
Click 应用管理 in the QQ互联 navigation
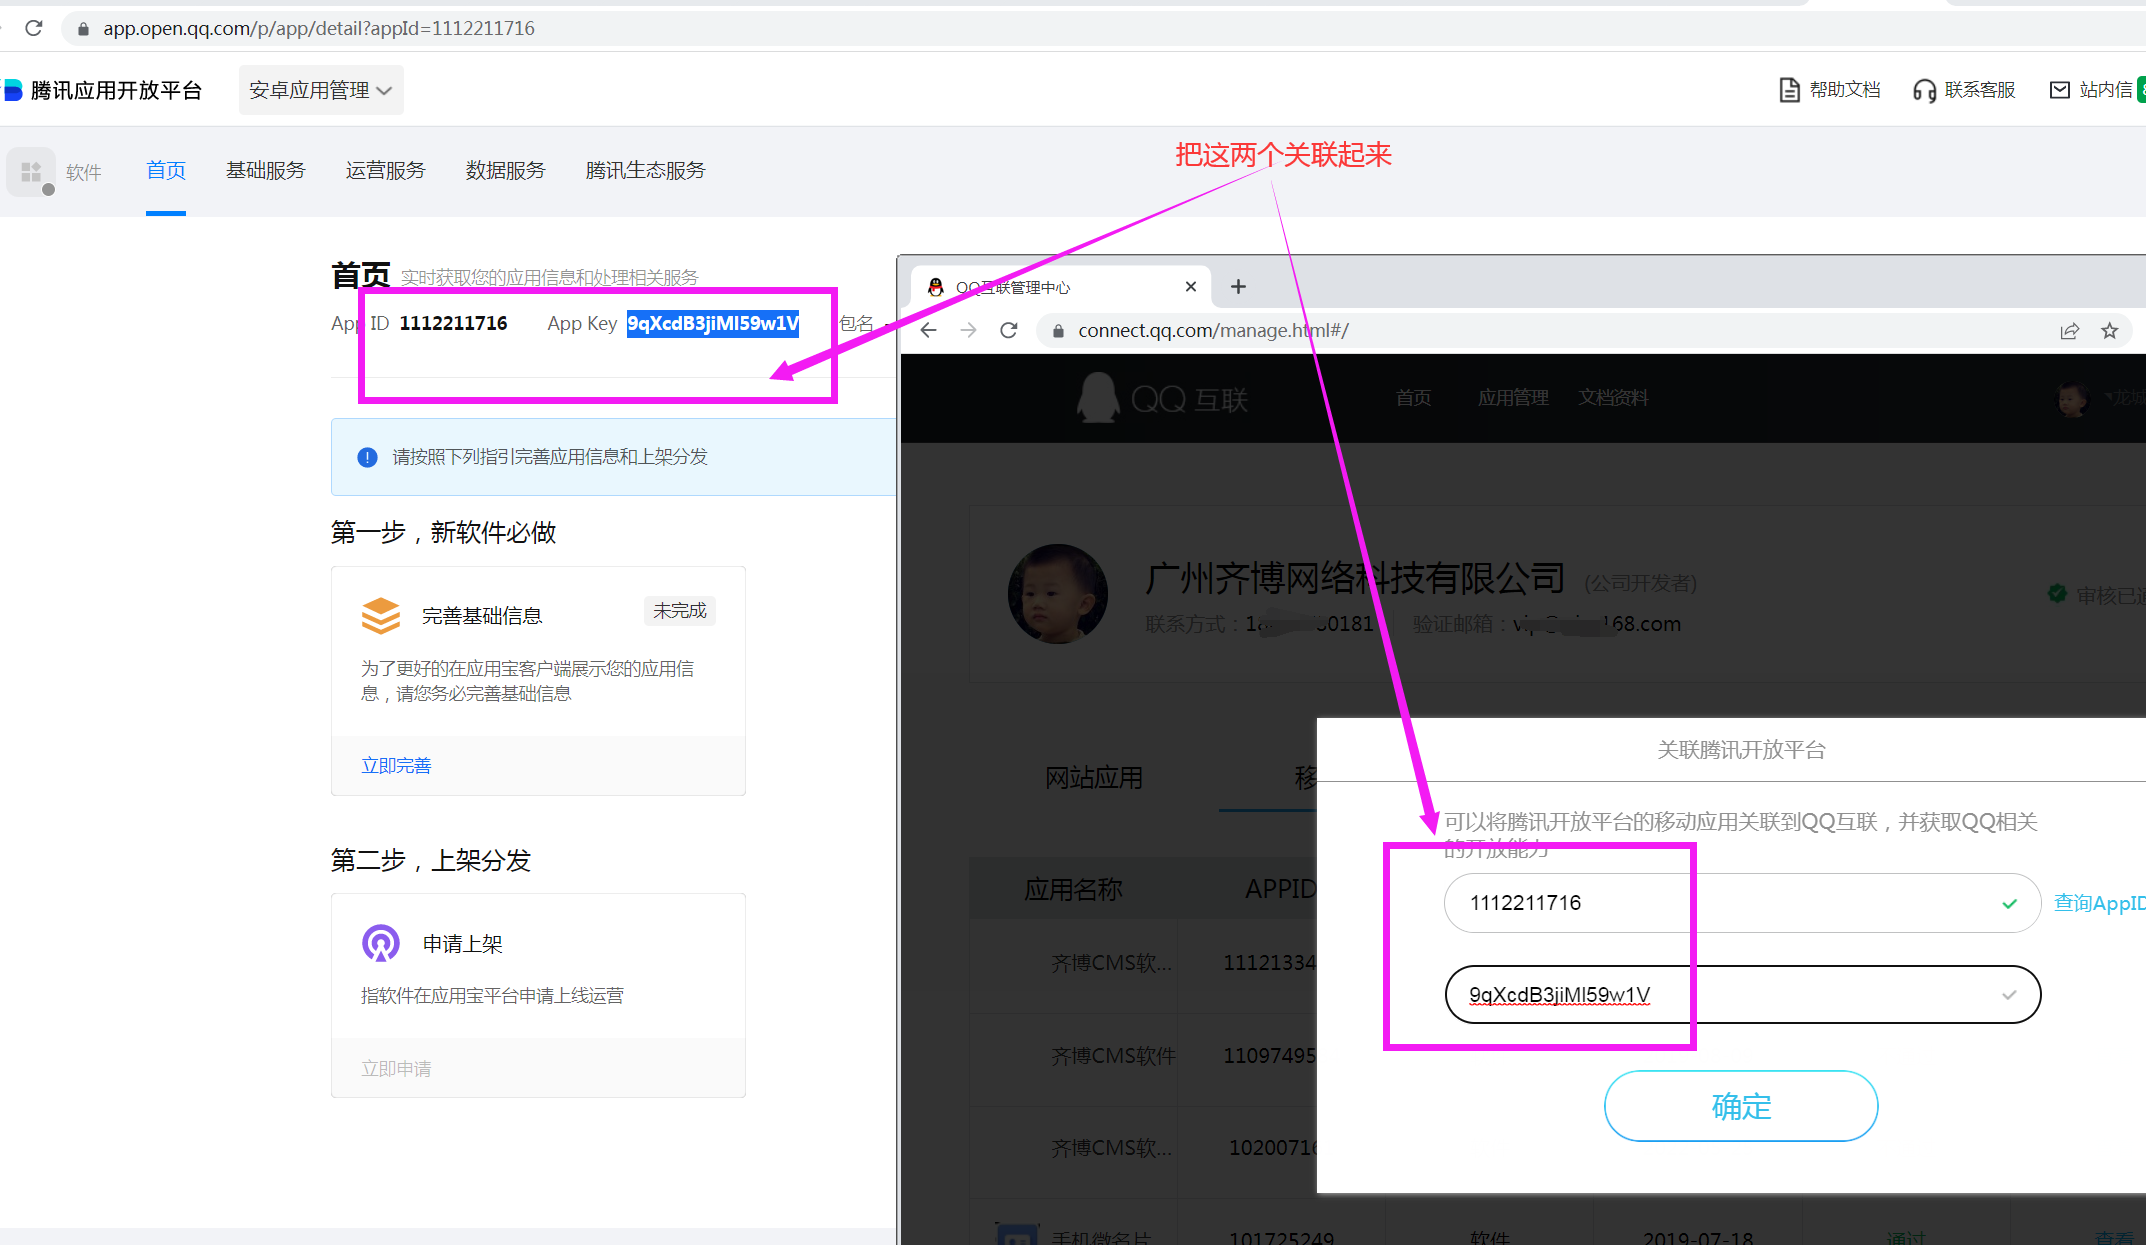click(1513, 398)
